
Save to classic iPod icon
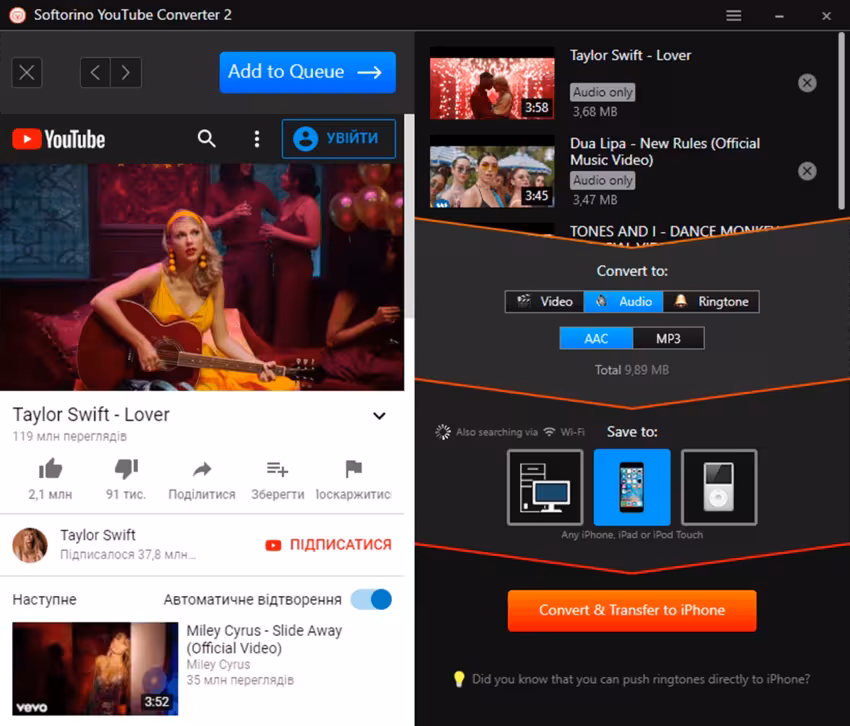719,487
